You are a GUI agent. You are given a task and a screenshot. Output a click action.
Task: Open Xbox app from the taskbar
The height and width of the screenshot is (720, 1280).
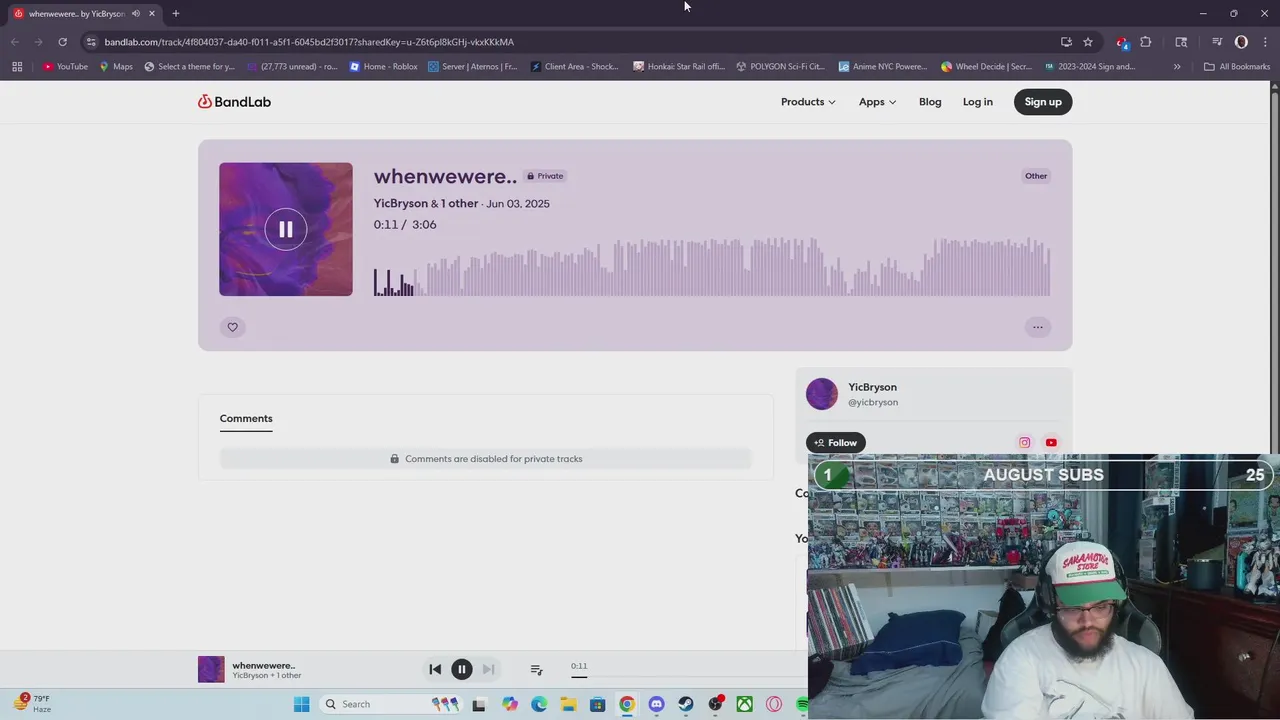(x=745, y=704)
